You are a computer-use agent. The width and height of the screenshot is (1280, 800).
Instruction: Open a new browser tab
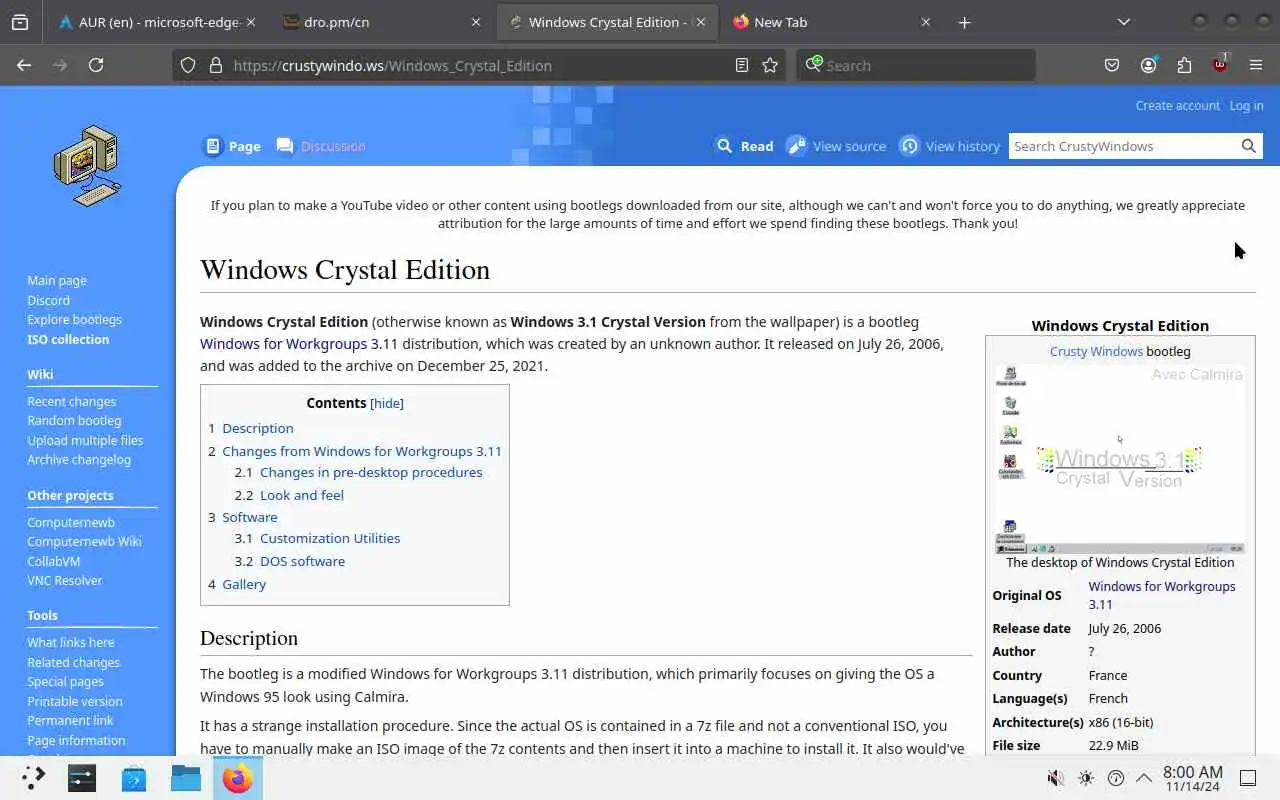pyautogui.click(x=964, y=22)
